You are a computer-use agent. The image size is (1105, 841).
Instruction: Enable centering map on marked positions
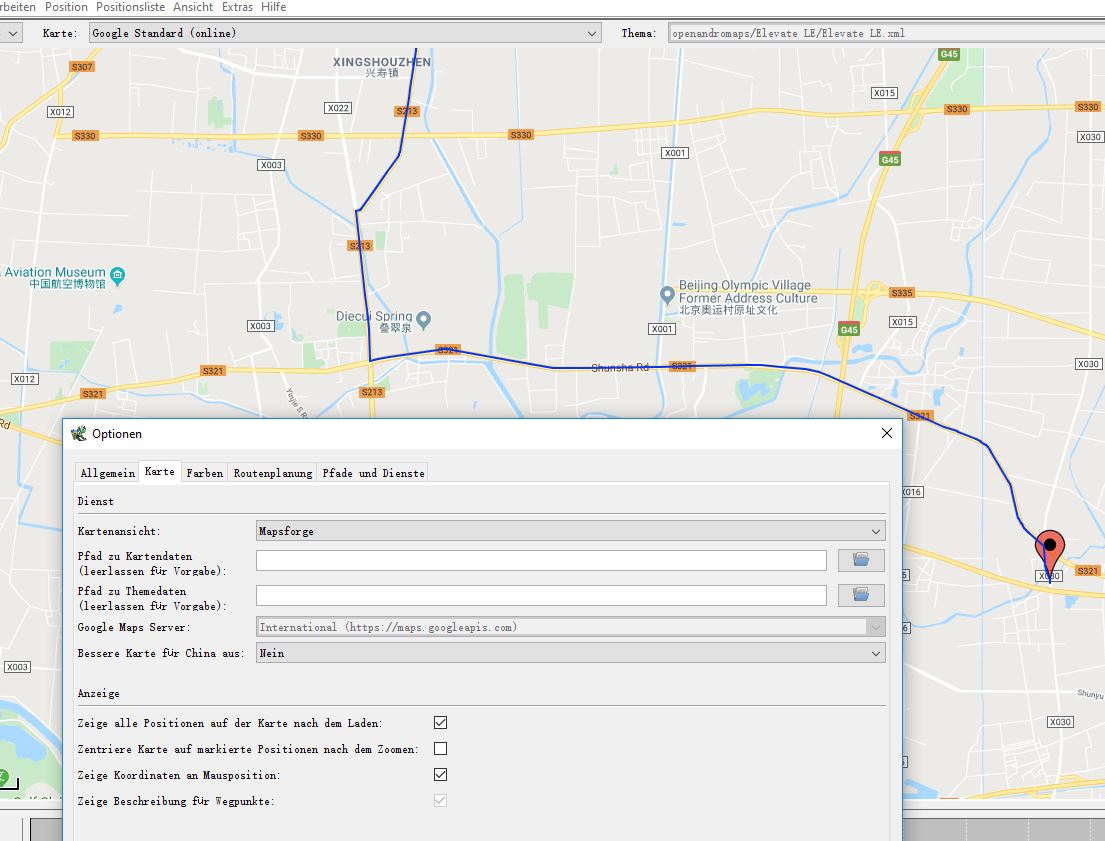coord(440,748)
